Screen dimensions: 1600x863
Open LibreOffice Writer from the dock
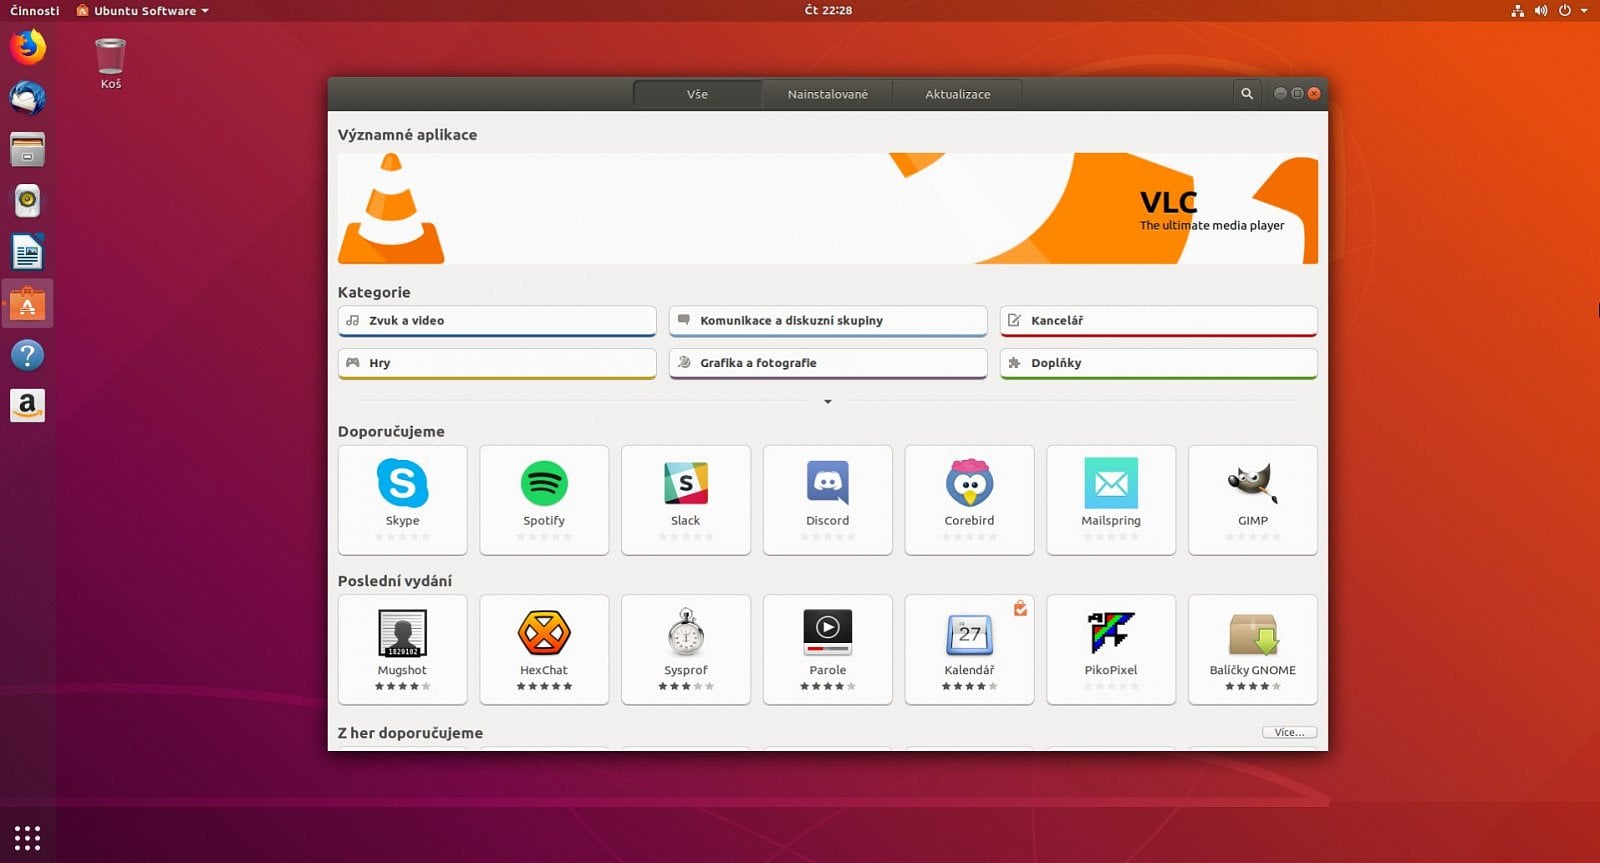tap(27, 253)
